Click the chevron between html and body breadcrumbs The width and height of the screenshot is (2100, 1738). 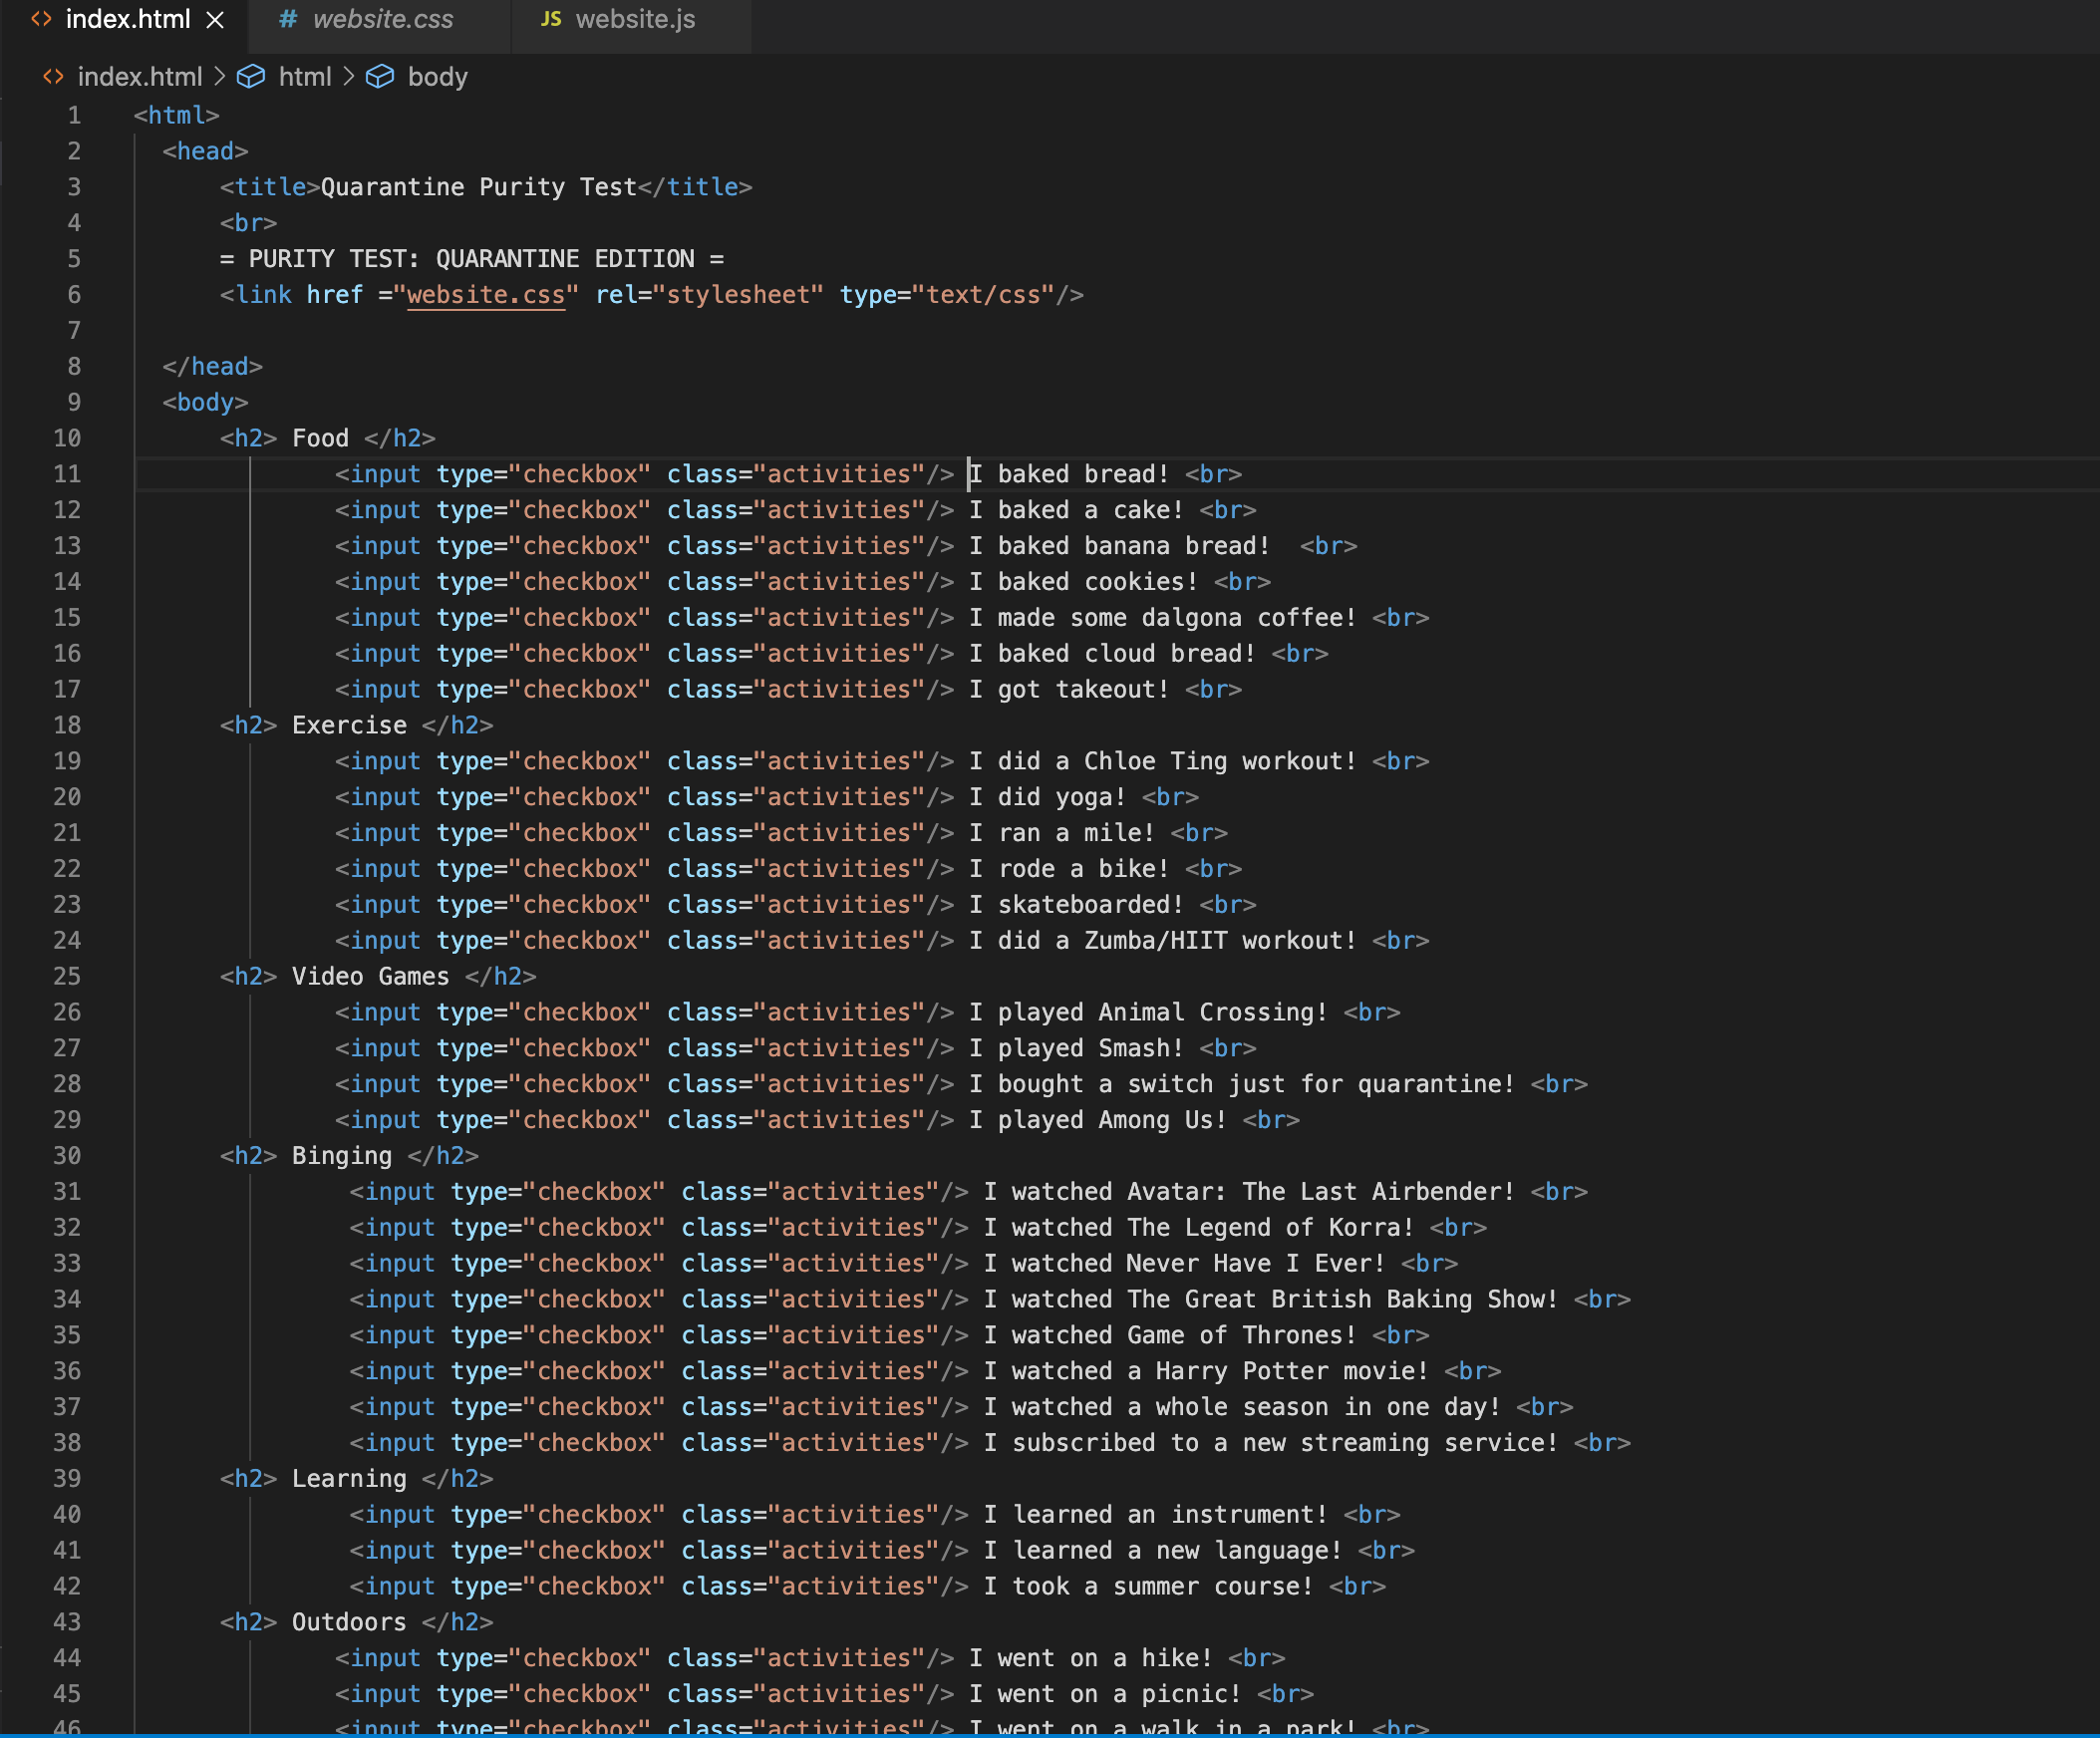[x=349, y=77]
